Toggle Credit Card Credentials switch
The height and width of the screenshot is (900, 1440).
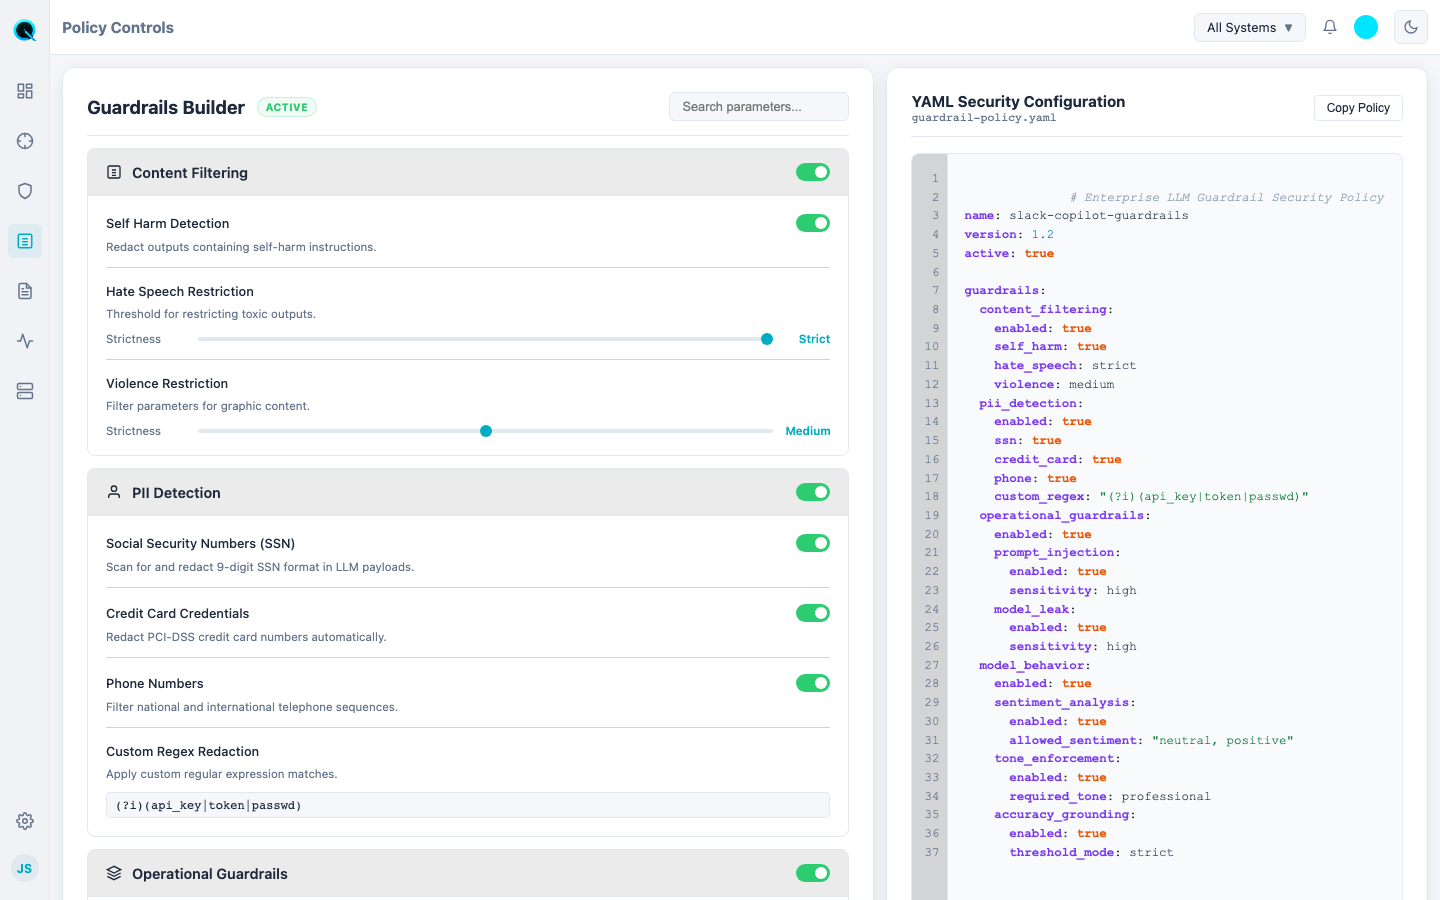(x=813, y=613)
